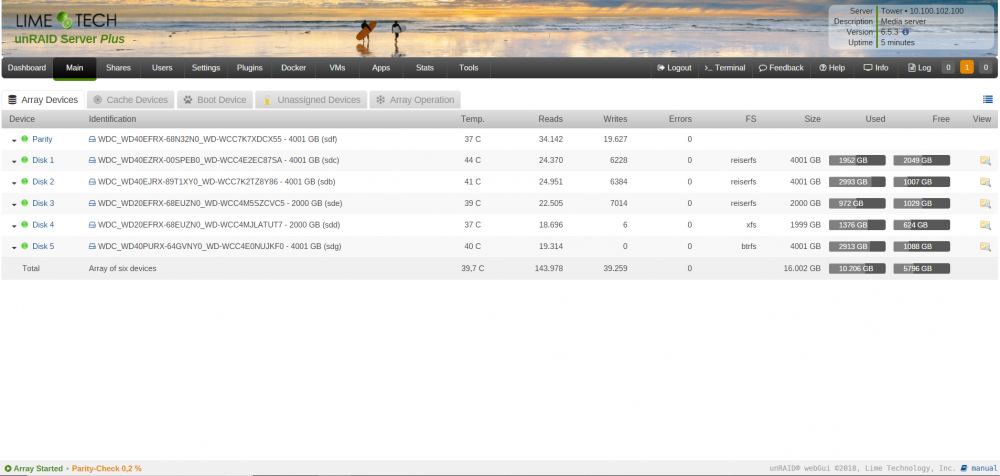The height and width of the screenshot is (476, 1000).
Task: Click the Disk 2 green status ball
Action: 25,181
